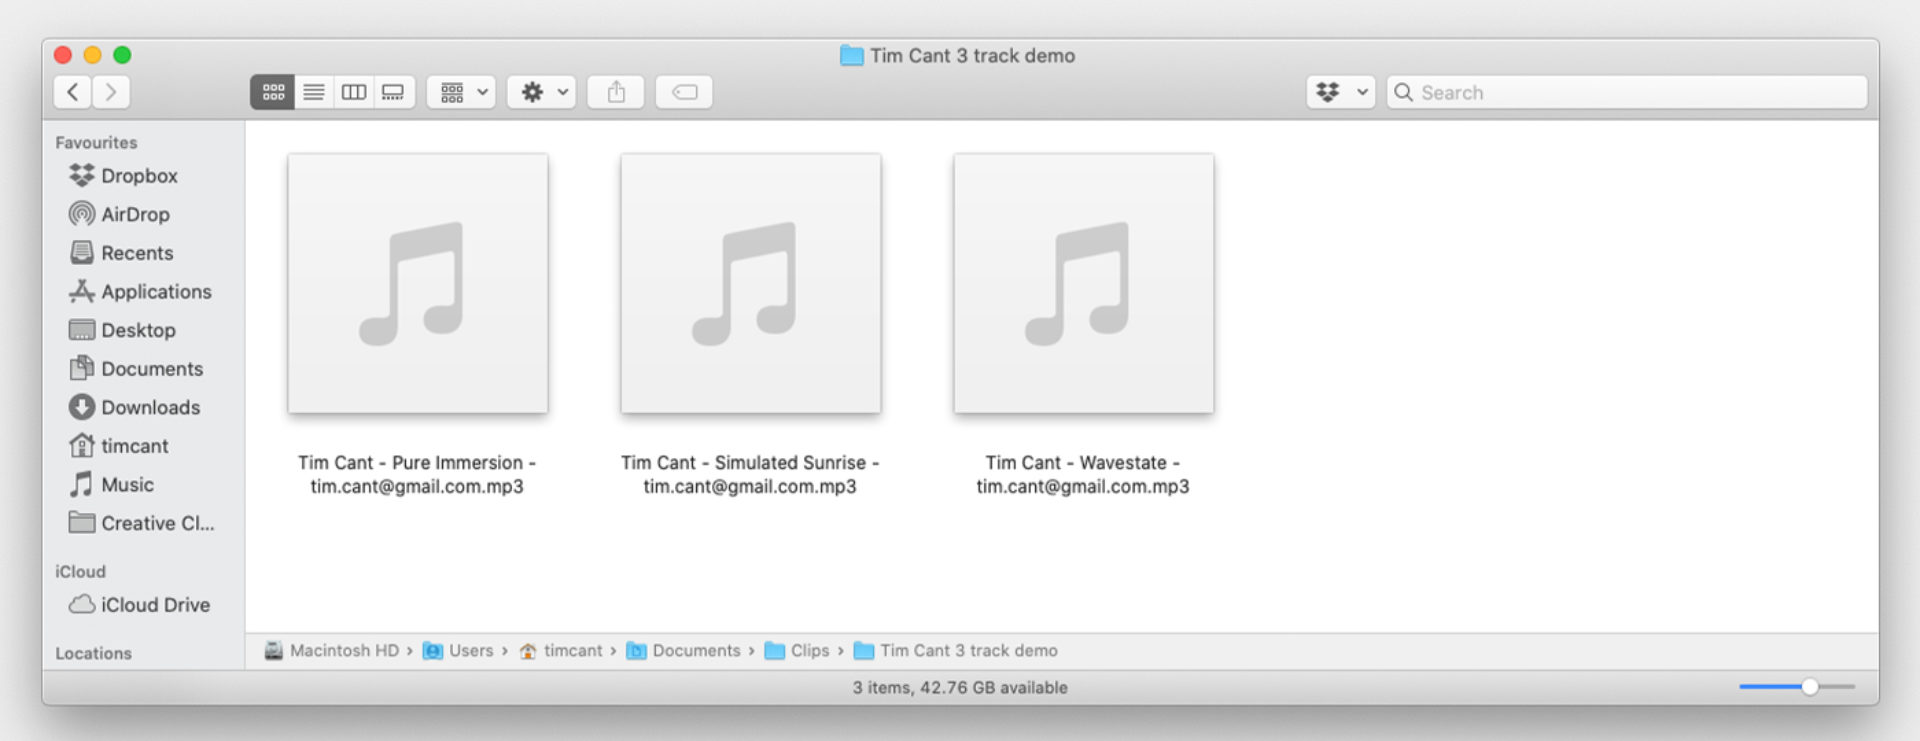Viewport: 1920px width, 741px height.
Task: Open the Downloads folder in sidebar
Action: 150,407
